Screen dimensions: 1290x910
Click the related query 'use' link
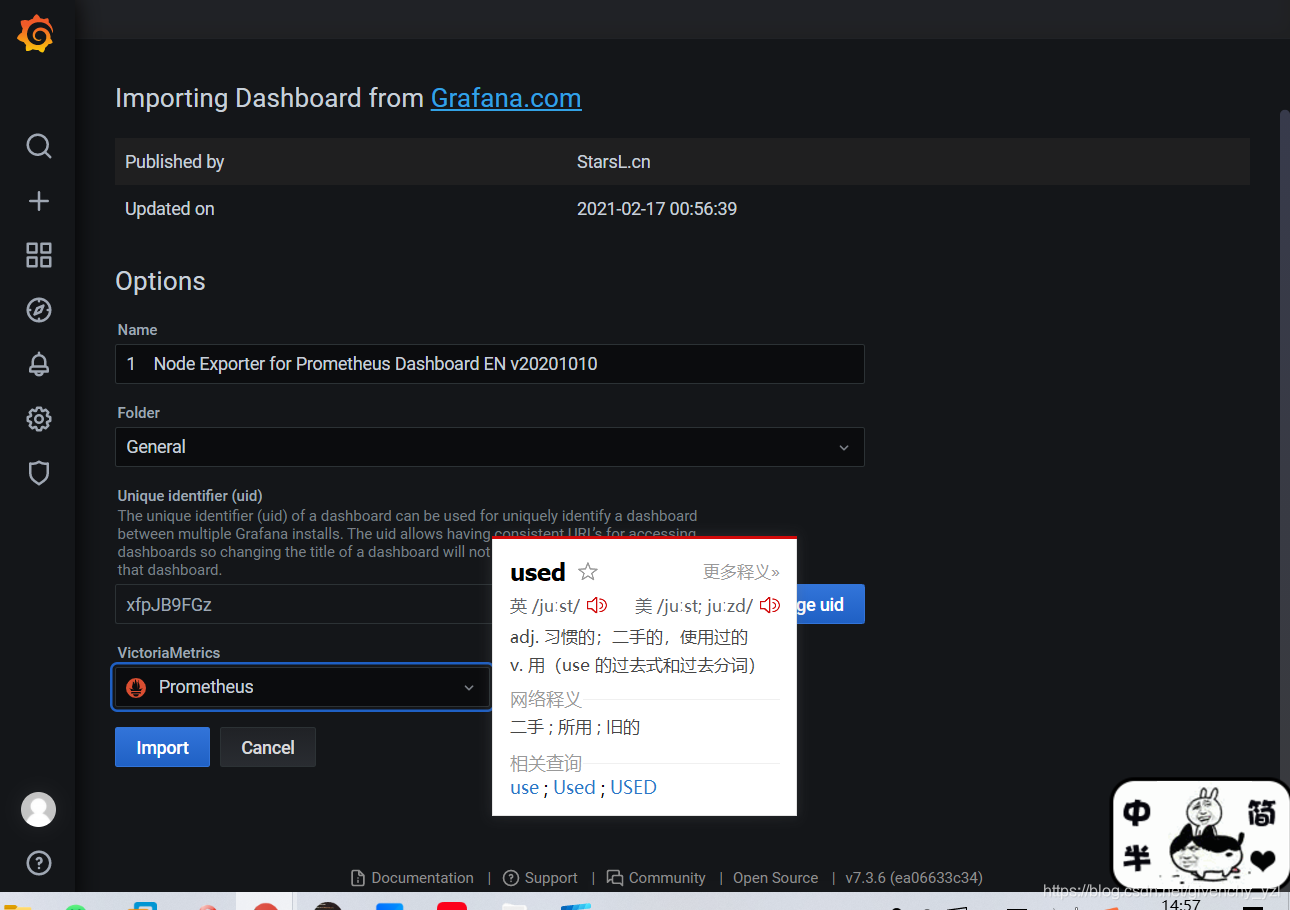click(x=524, y=788)
